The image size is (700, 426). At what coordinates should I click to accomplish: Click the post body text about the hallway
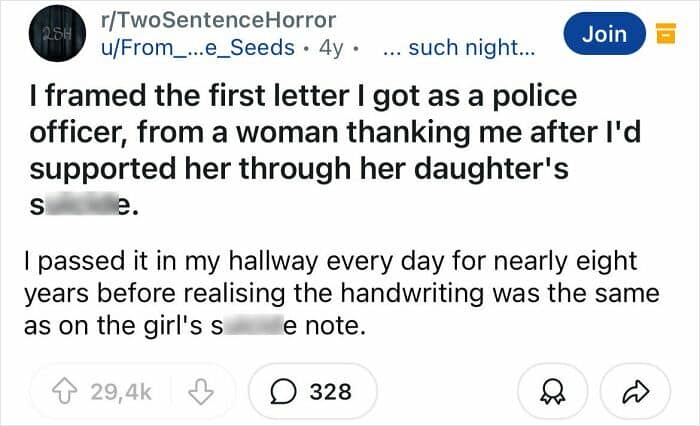pos(340,294)
